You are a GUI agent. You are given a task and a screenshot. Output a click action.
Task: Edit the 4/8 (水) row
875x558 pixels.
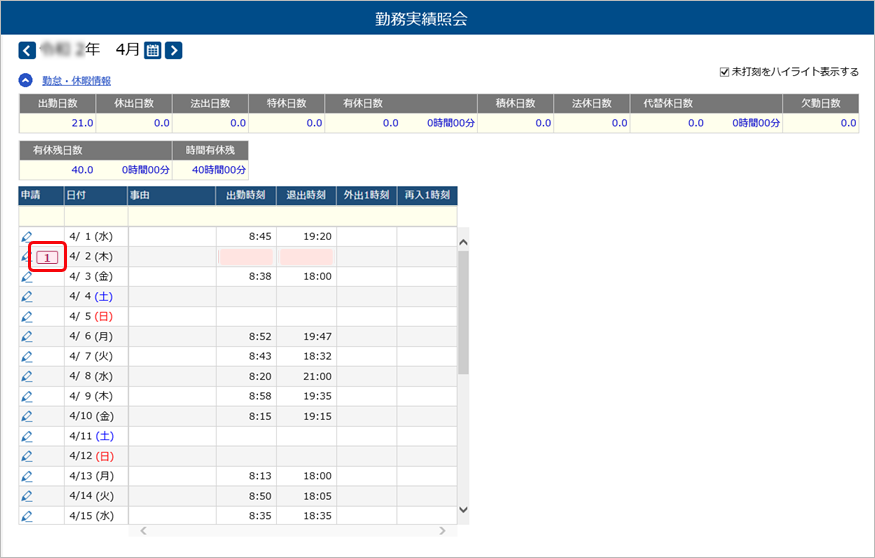(x=26, y=377)
